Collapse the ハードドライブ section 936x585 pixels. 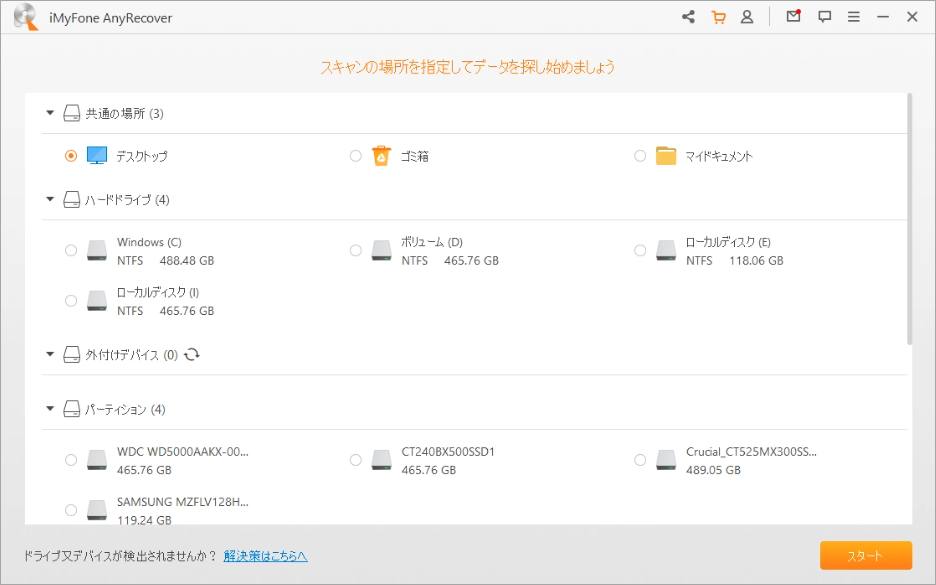point(49,199)
